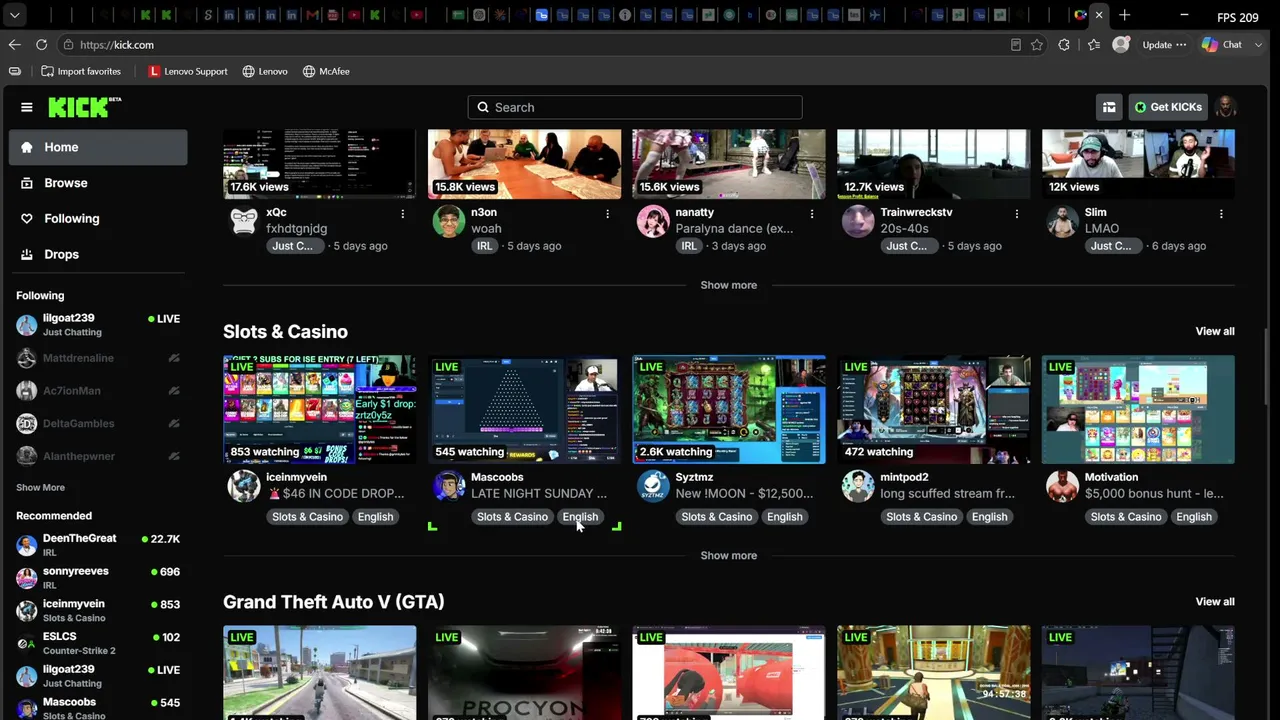Open the Import favorites bookmark

pos(81,71)
